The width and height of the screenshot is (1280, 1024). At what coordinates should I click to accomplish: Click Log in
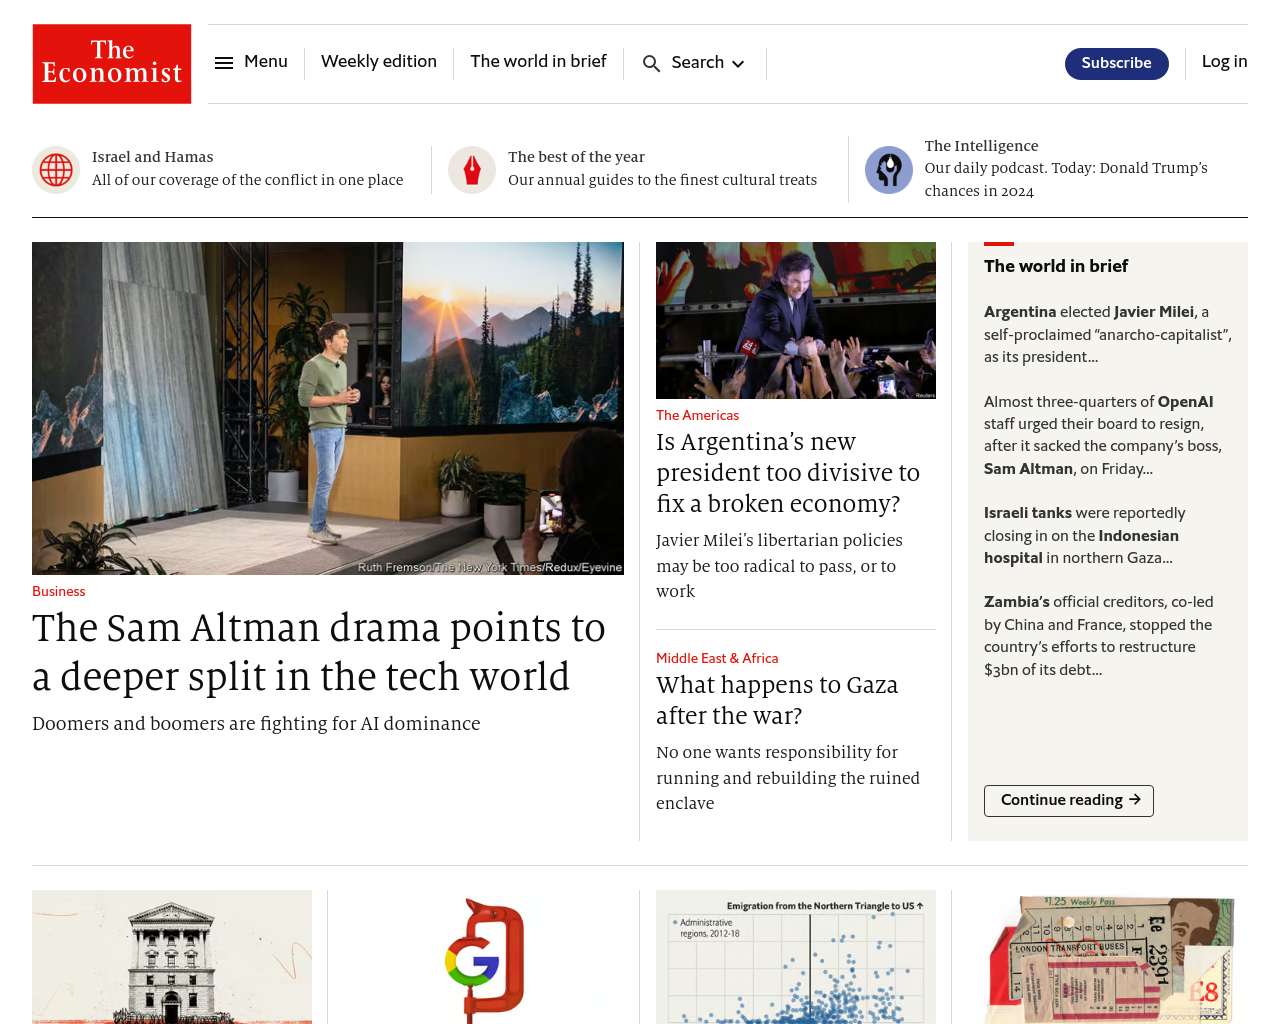tap(1224, 62)
